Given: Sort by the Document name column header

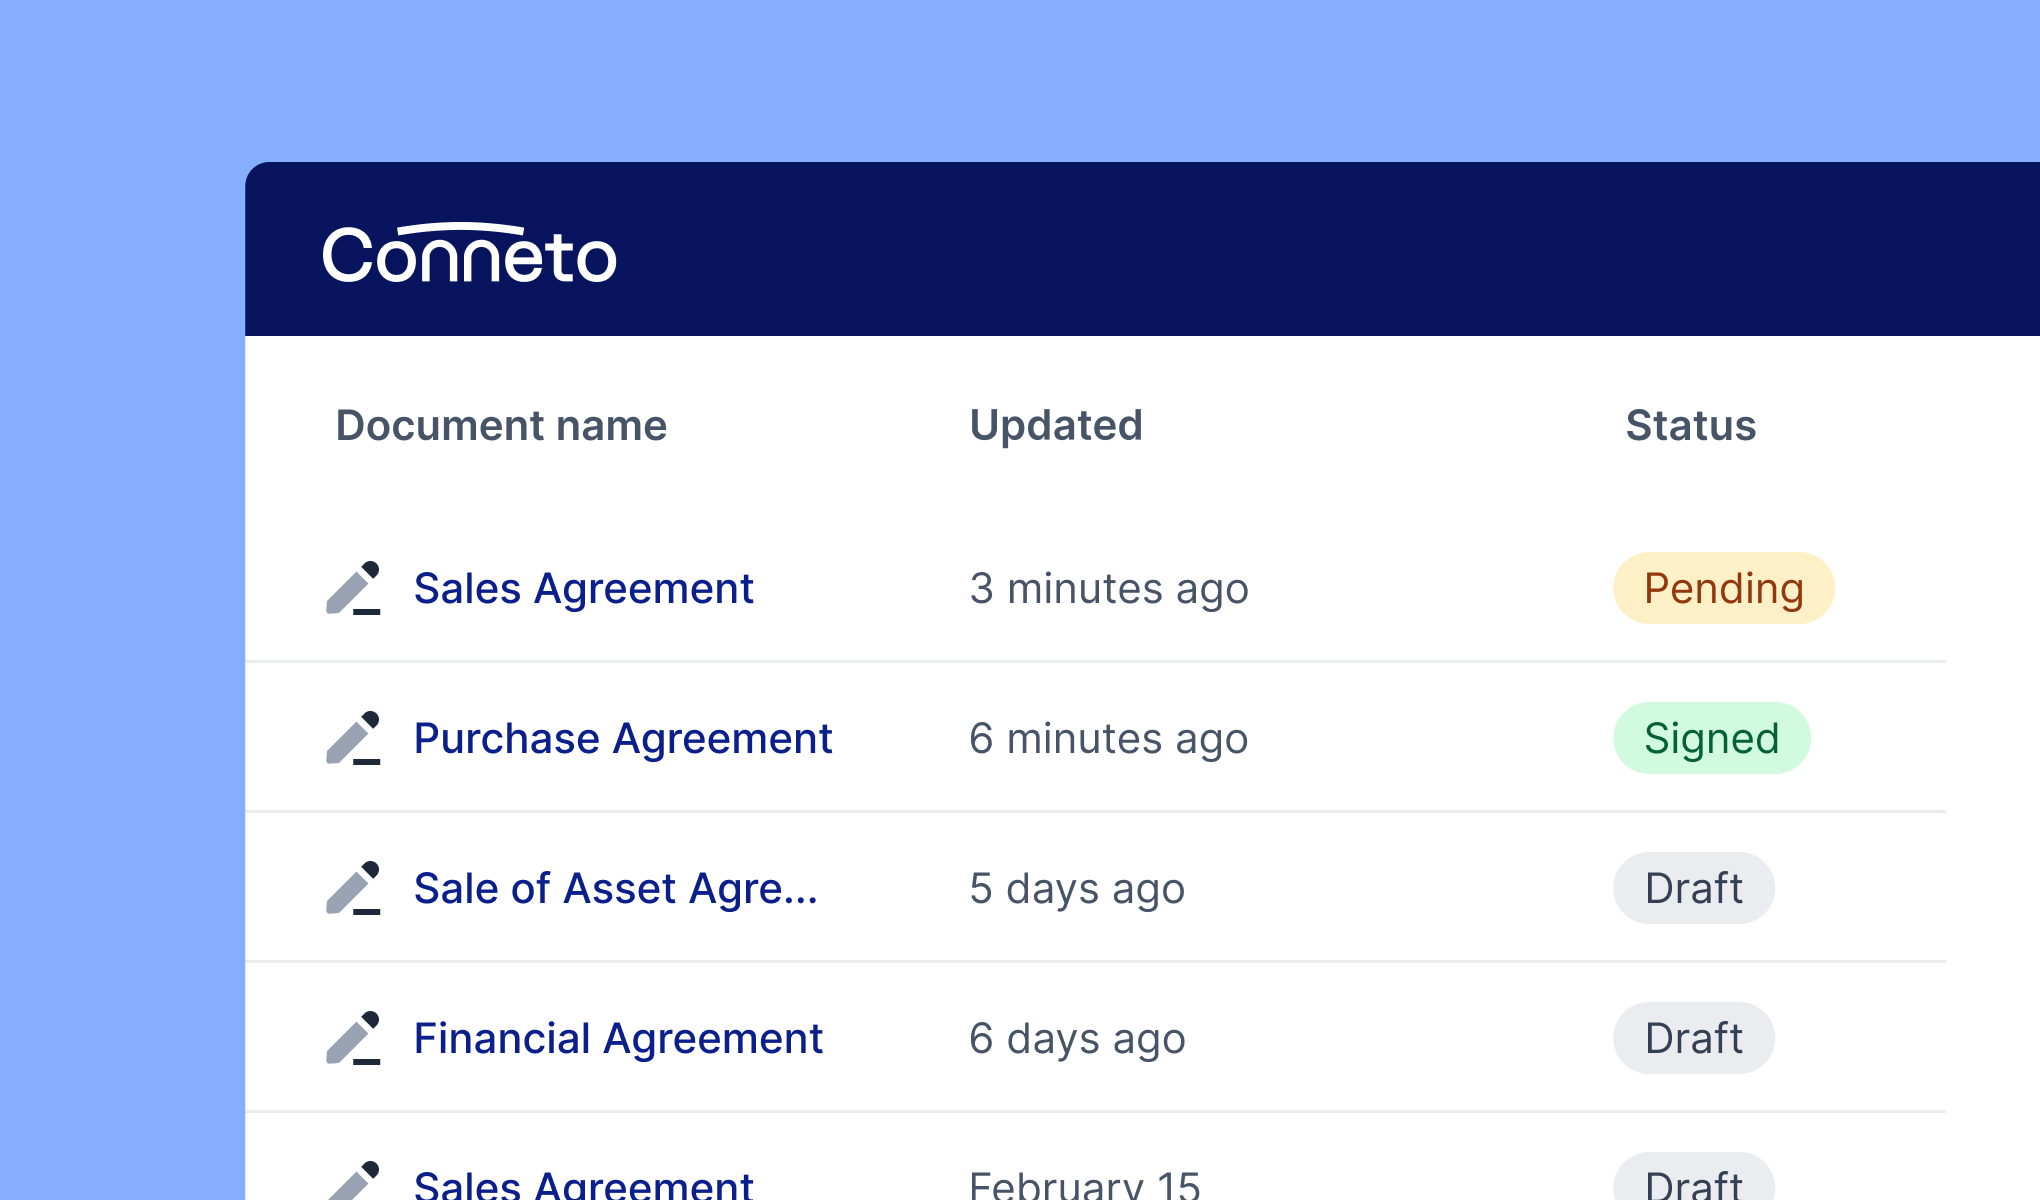Looking at the screenshot, I should click(501, 425).
